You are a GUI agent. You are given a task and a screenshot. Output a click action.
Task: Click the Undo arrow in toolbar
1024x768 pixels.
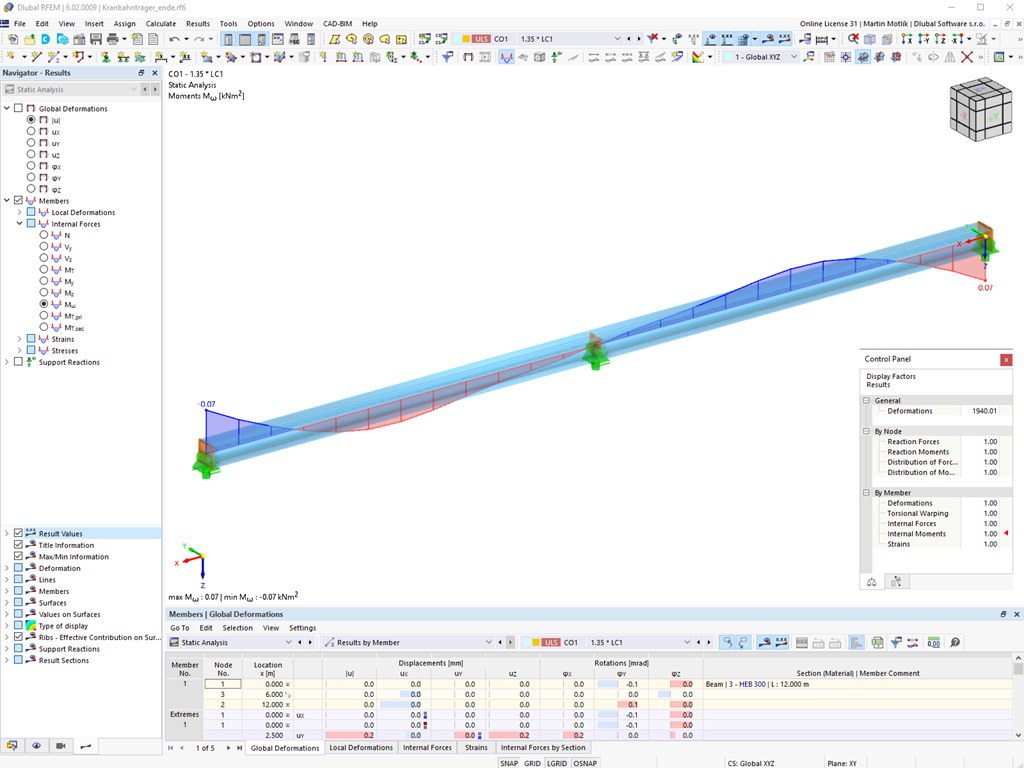pyautogui.click(x=174, y=39)
